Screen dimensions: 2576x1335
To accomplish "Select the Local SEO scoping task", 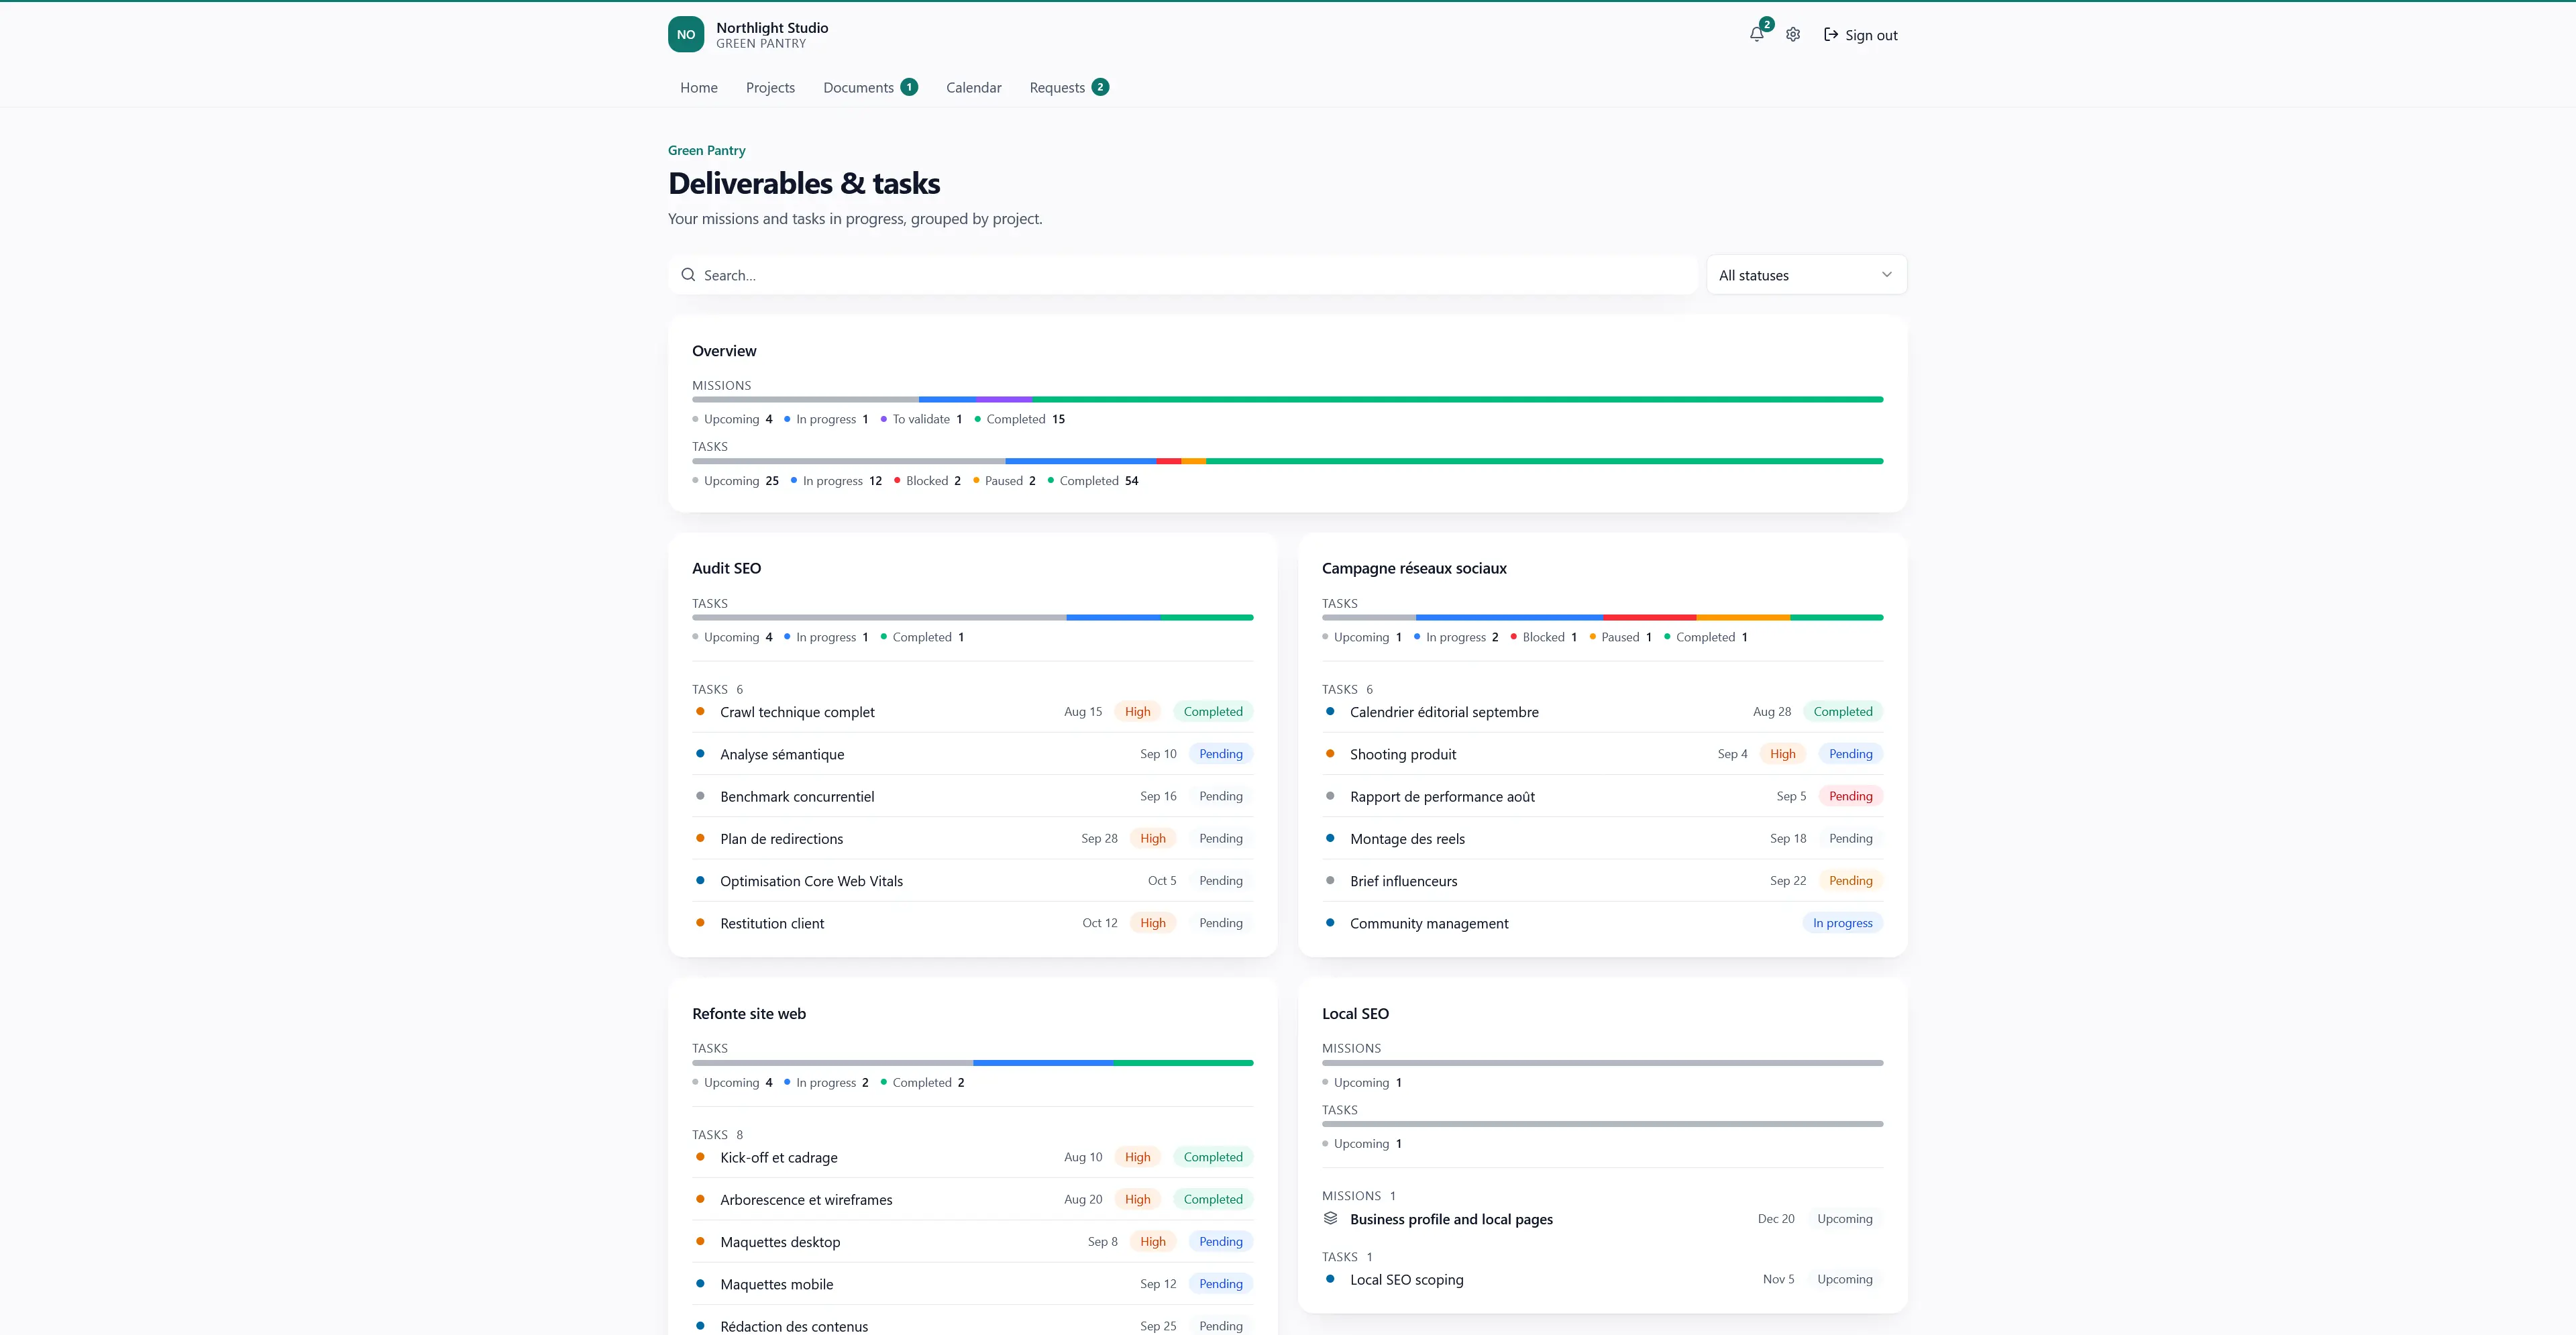I will [1602, 1279].
